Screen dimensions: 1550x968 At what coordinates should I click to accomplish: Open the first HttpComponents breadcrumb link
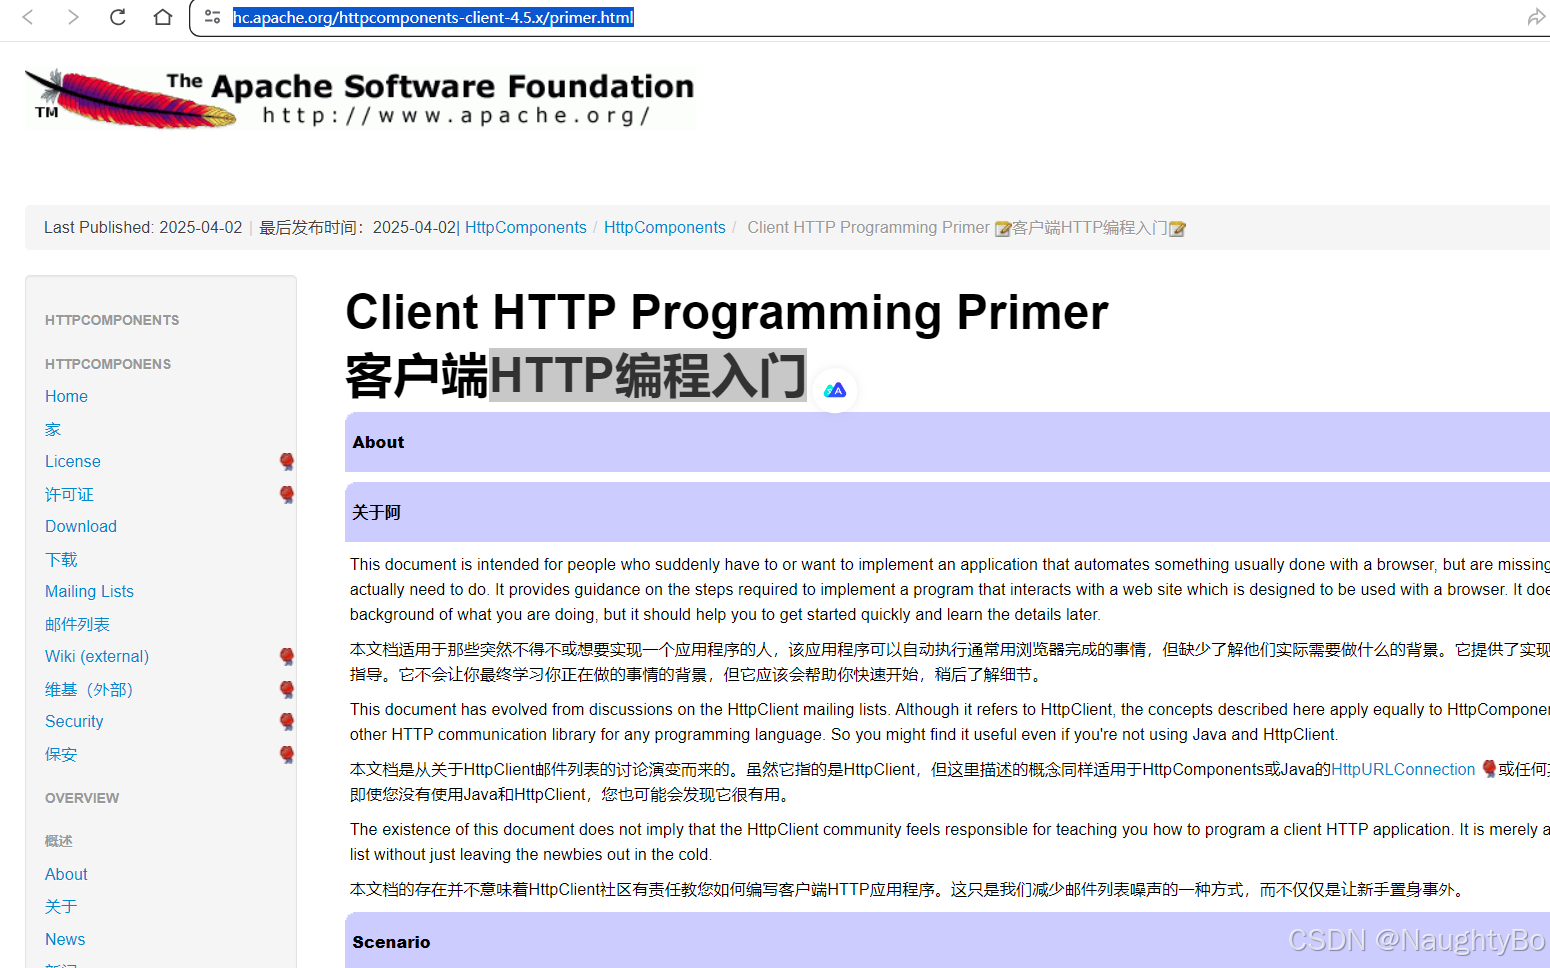pyautogui.click(x=526, y=227)
